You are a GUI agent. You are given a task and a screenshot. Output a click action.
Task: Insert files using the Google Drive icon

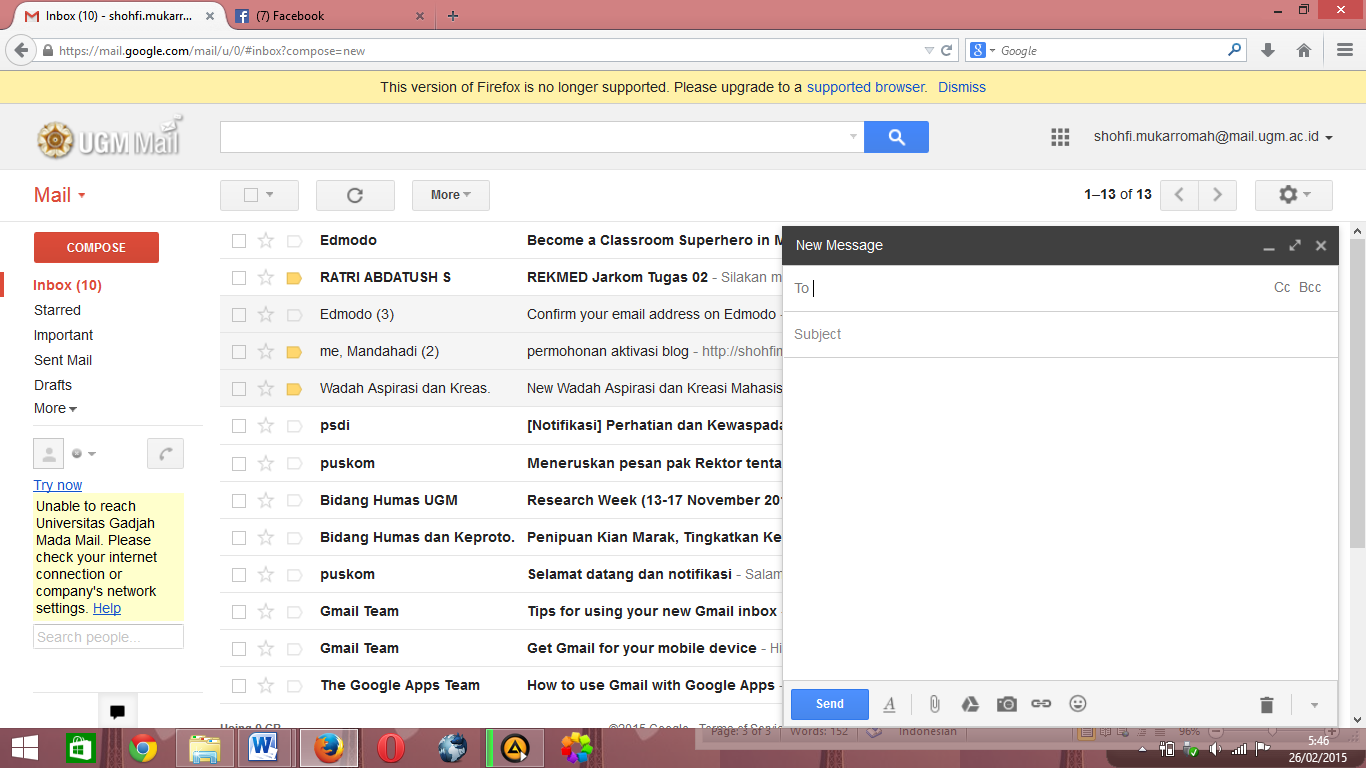[970, 704]
